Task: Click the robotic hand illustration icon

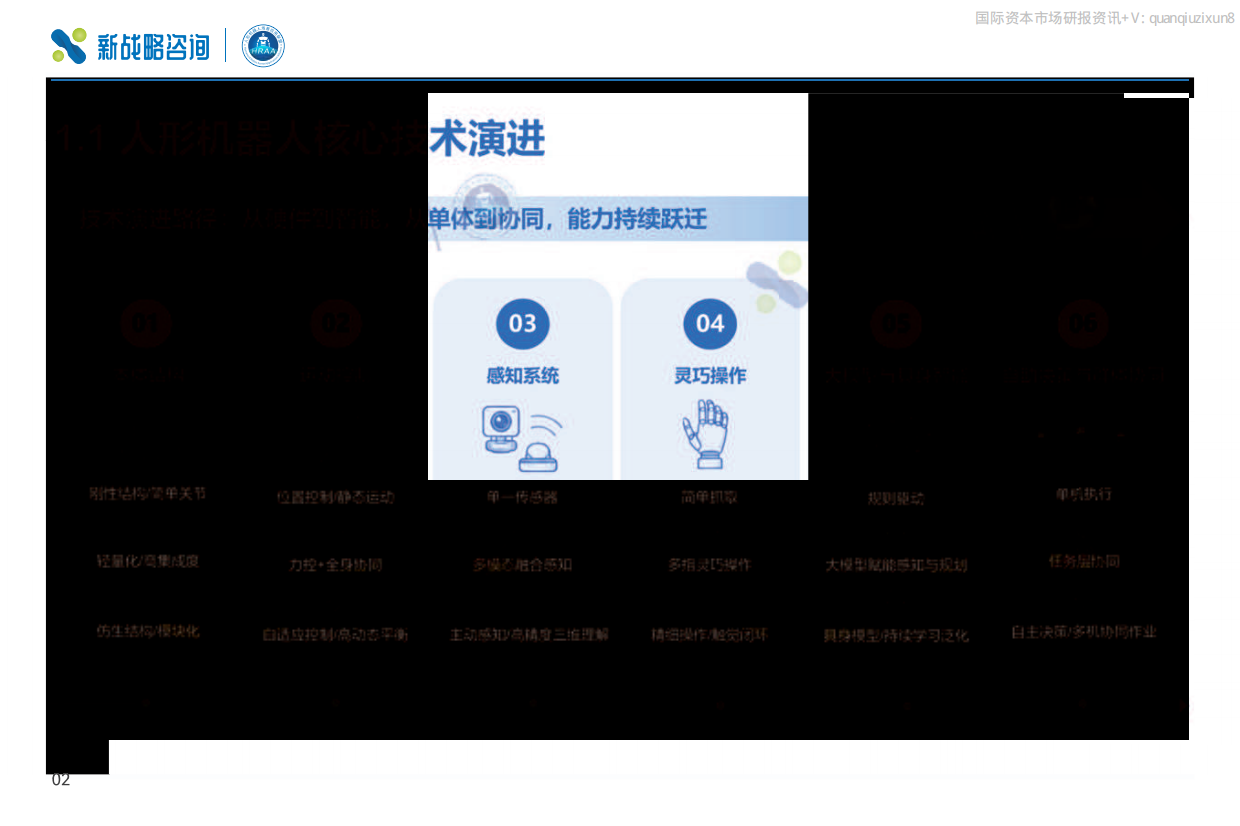Action: point(707,433)
